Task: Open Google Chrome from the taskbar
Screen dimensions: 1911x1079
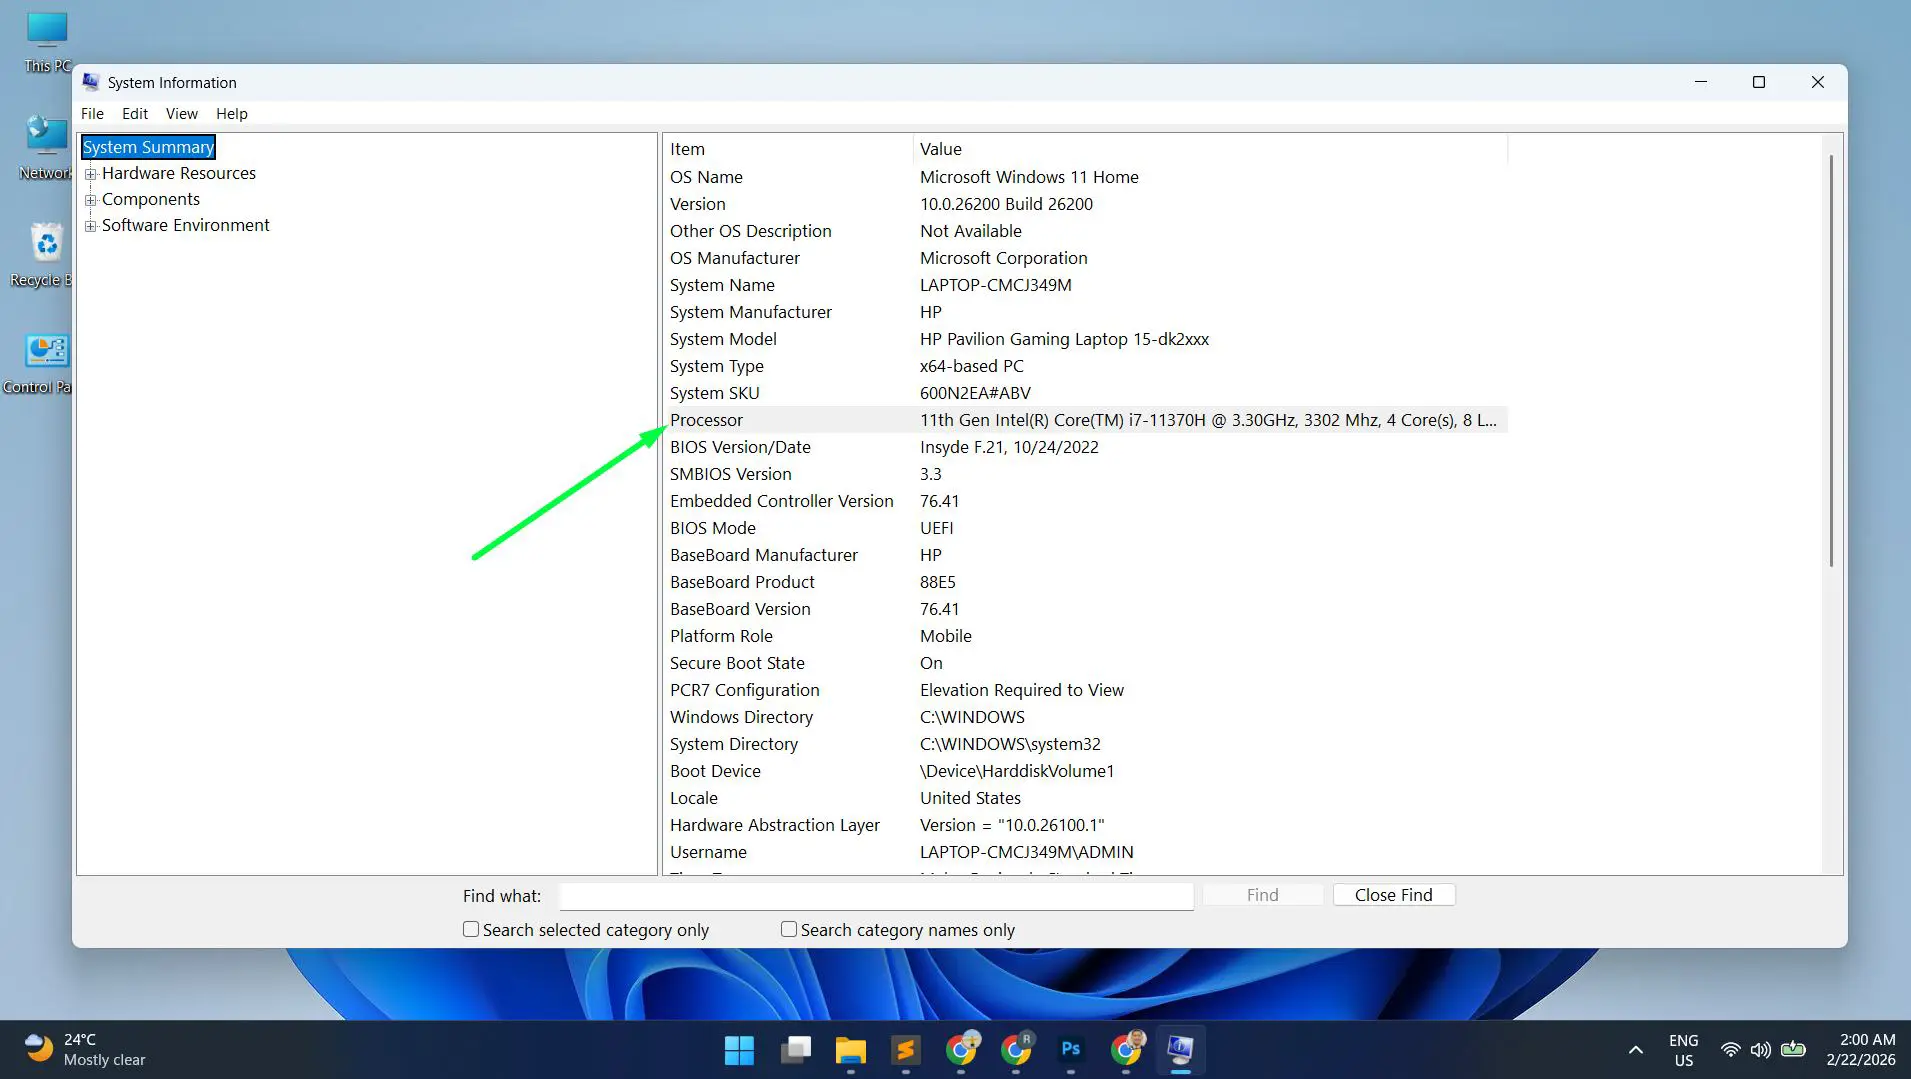Action: [x=963, y=1050]
